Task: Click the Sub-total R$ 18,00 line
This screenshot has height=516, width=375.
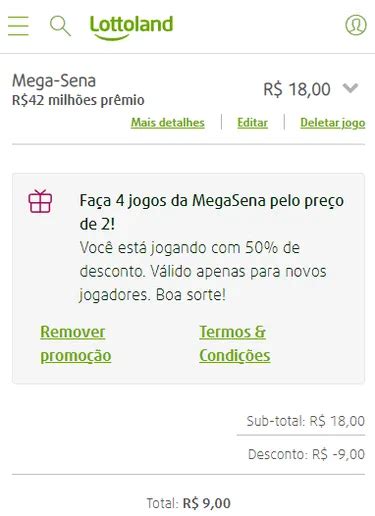Action: coord(305,421)
